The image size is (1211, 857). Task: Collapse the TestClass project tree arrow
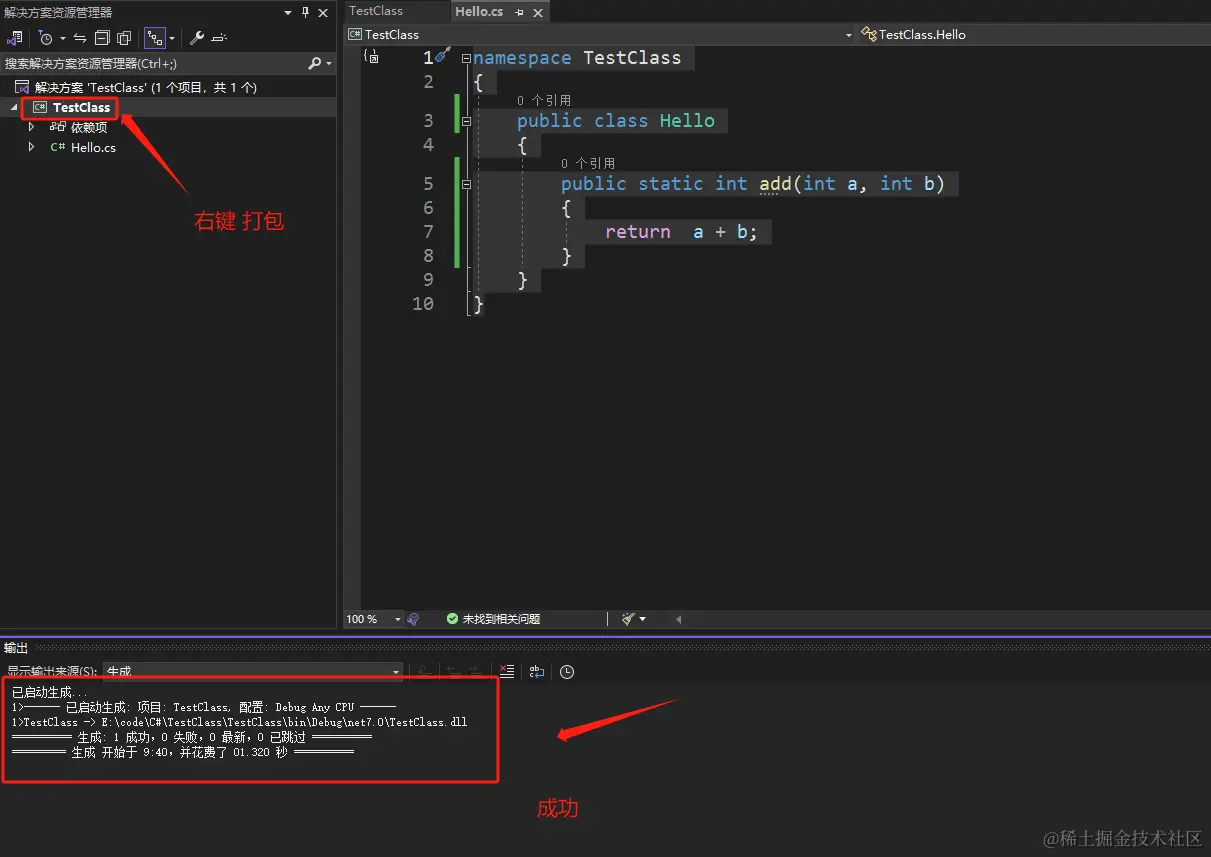coord(14,107)
